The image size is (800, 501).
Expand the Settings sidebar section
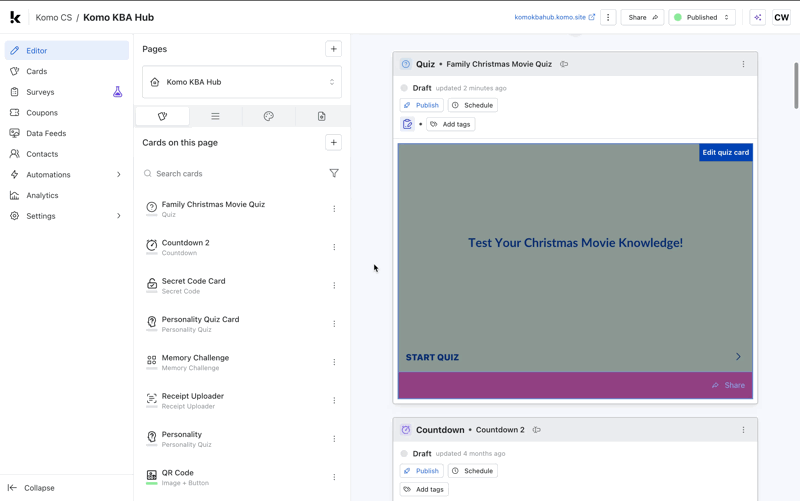pyautogui.click(x=118, y=216)
